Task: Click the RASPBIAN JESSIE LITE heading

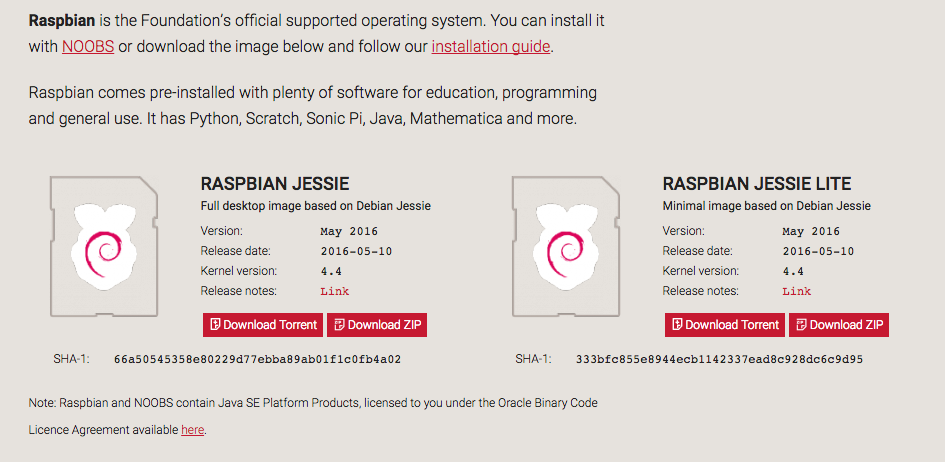Action: point(756,184)
